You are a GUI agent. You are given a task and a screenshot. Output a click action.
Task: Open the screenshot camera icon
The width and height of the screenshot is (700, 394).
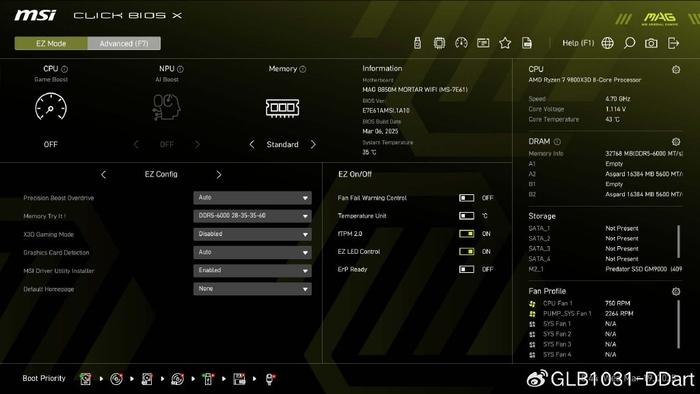[x=651, y=43]
